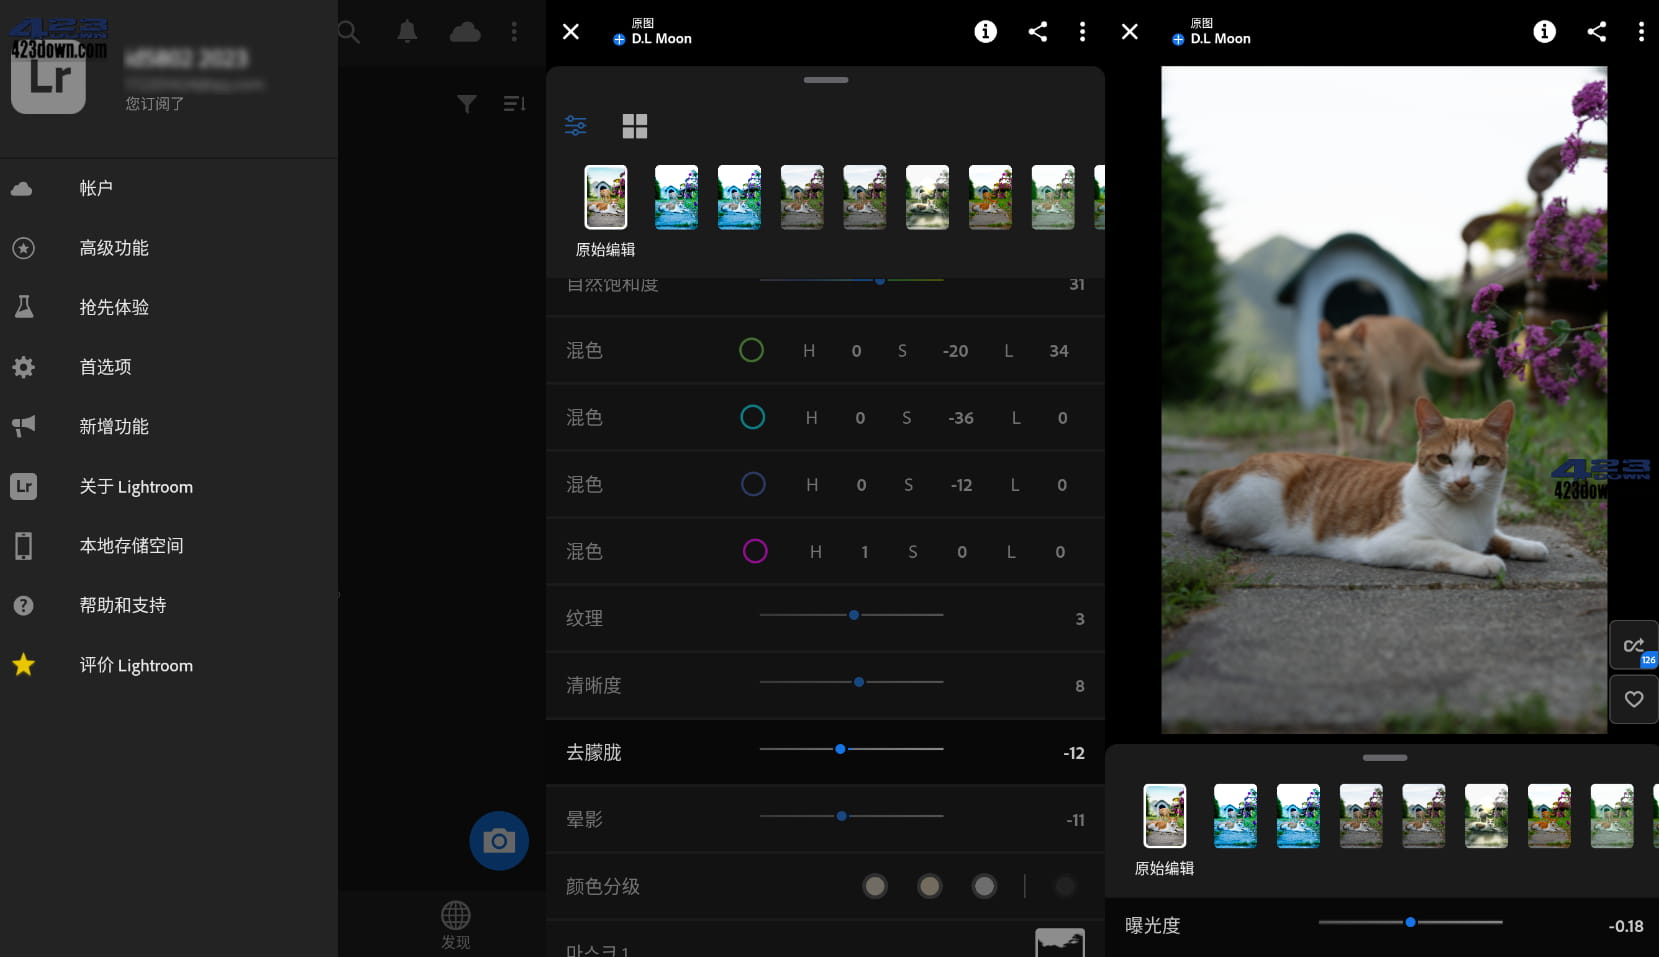Image resolution: width=1659 pixels, height=957 pixels.
Task: Adjust the 曝光度 exposure slider
Action: [x=1409, y=922]
